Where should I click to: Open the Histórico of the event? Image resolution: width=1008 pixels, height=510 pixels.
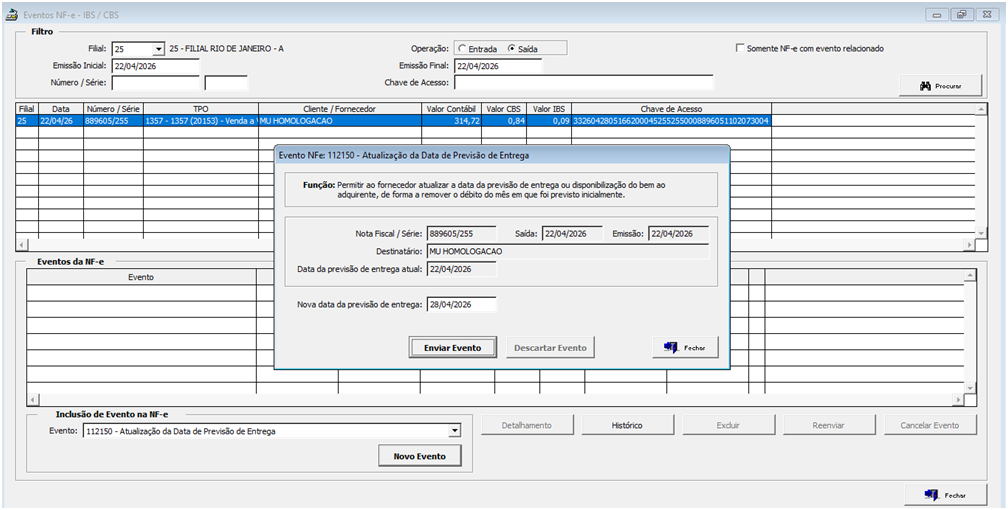[x=627, y=425]
